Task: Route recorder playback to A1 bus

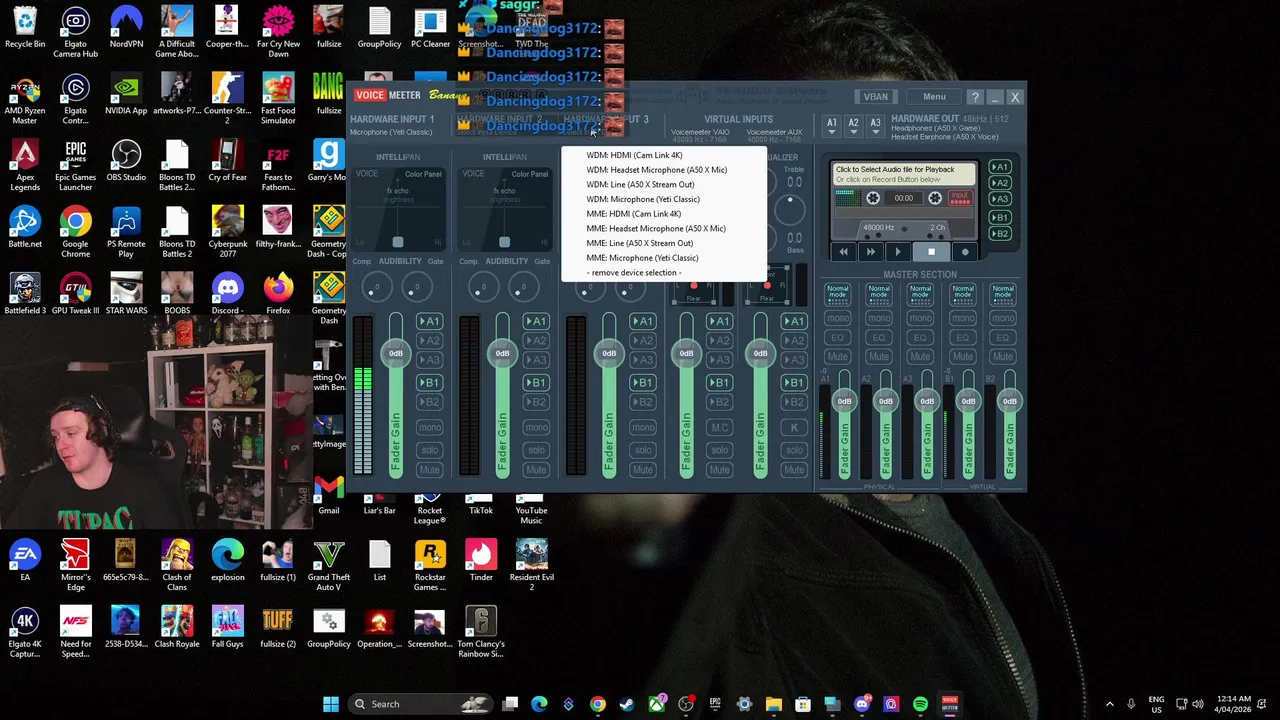Action: (999, 167)
